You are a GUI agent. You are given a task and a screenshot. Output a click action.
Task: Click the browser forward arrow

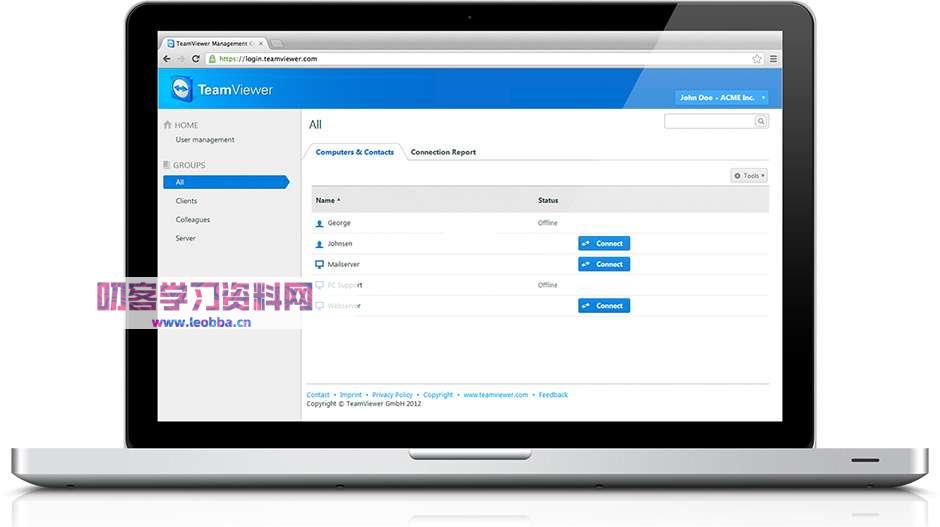(181, 59)
